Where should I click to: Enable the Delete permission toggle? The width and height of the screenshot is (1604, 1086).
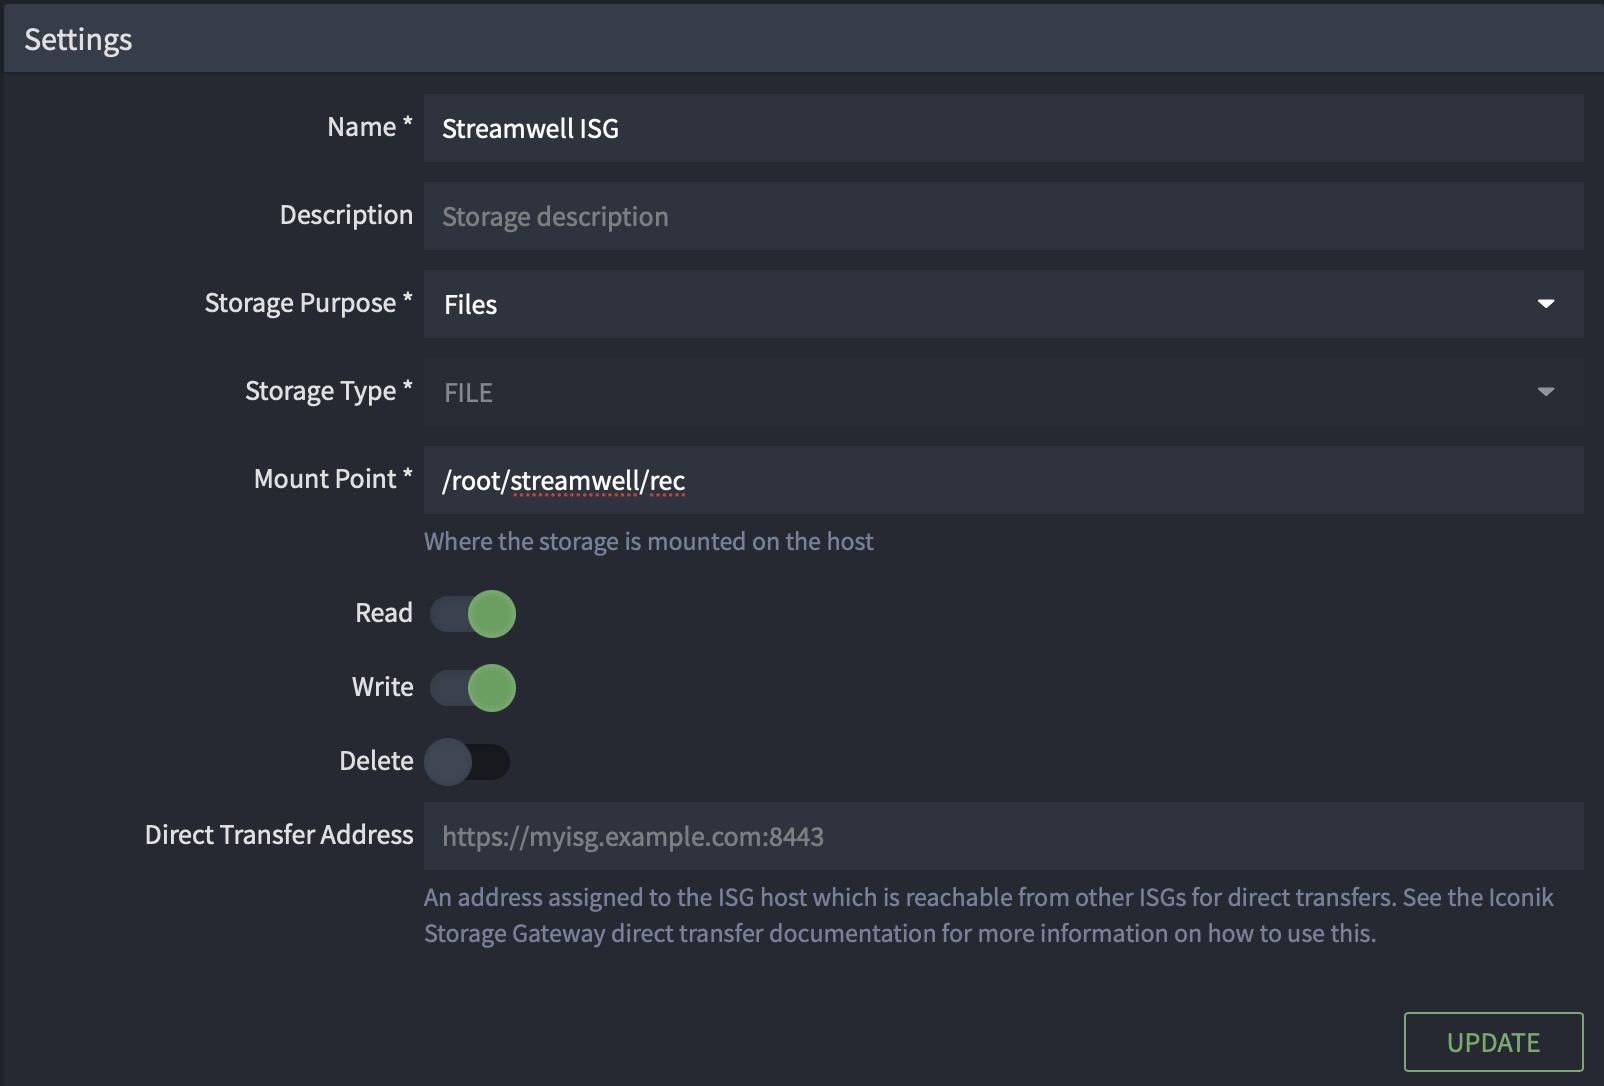tap(467, 762)
